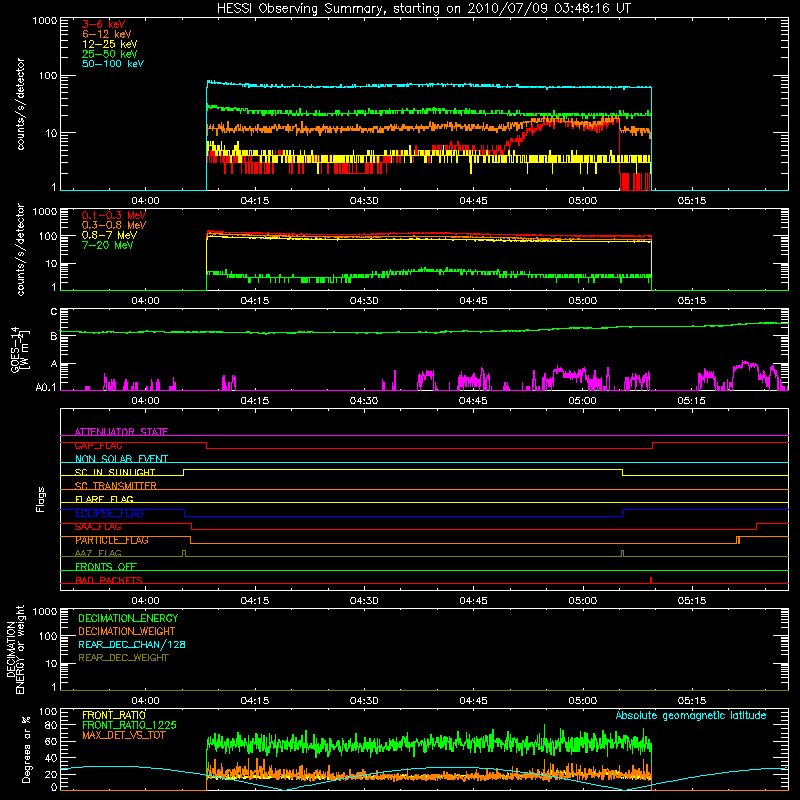Click 04:00 tick under the keV plot
Image resolution: width=800 pixels, height=800 pixels.
click(x=145, y=201)
